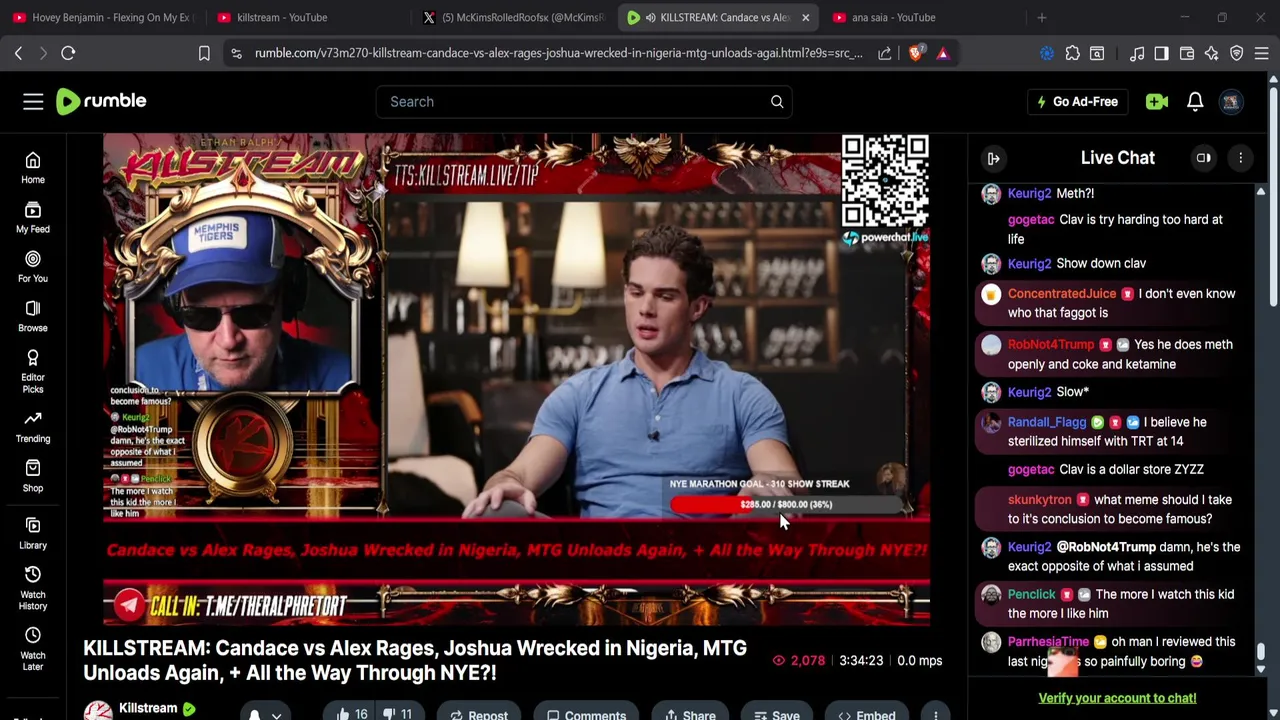Open notification bell dropdown next to Killstream
This screenshot has height=720, width=1280.
pyautogui.click(x=265, y=714)
